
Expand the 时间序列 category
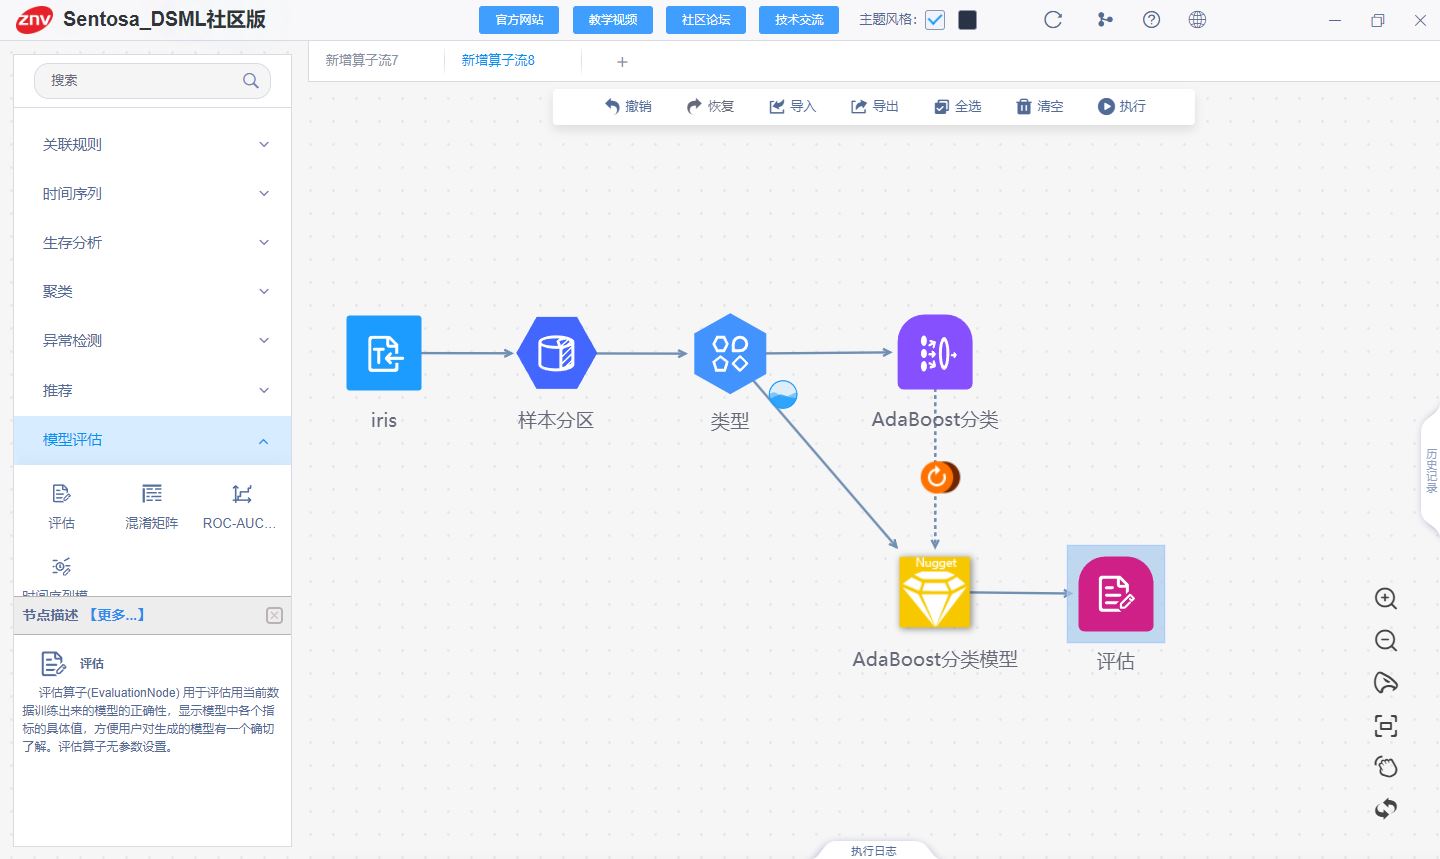(152, 193)
